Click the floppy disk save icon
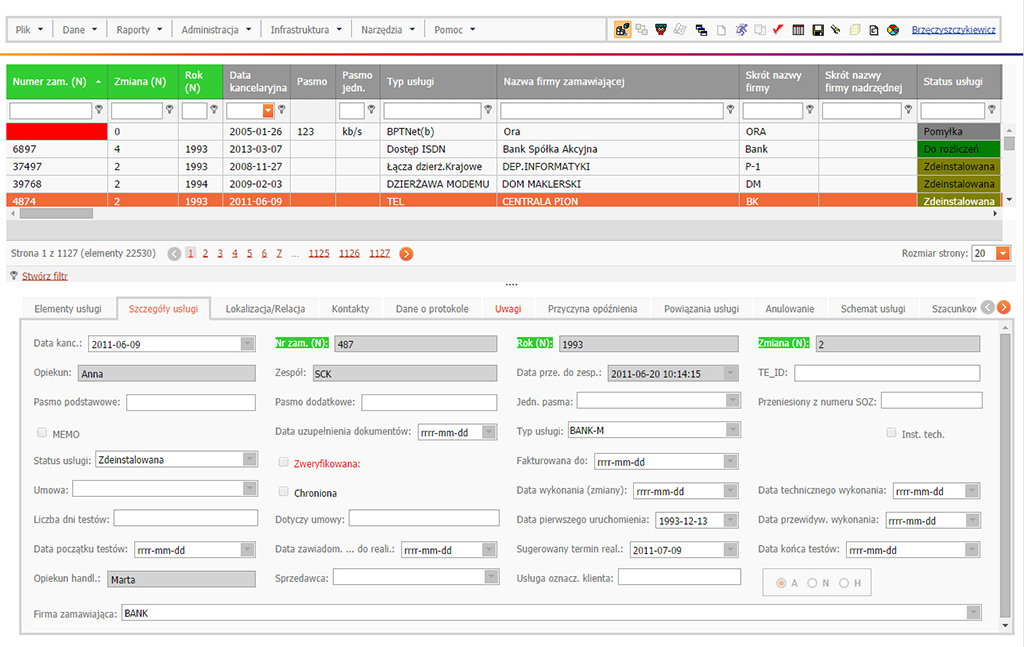Screen dimensions: 1024x647 [x=817, y=30]
